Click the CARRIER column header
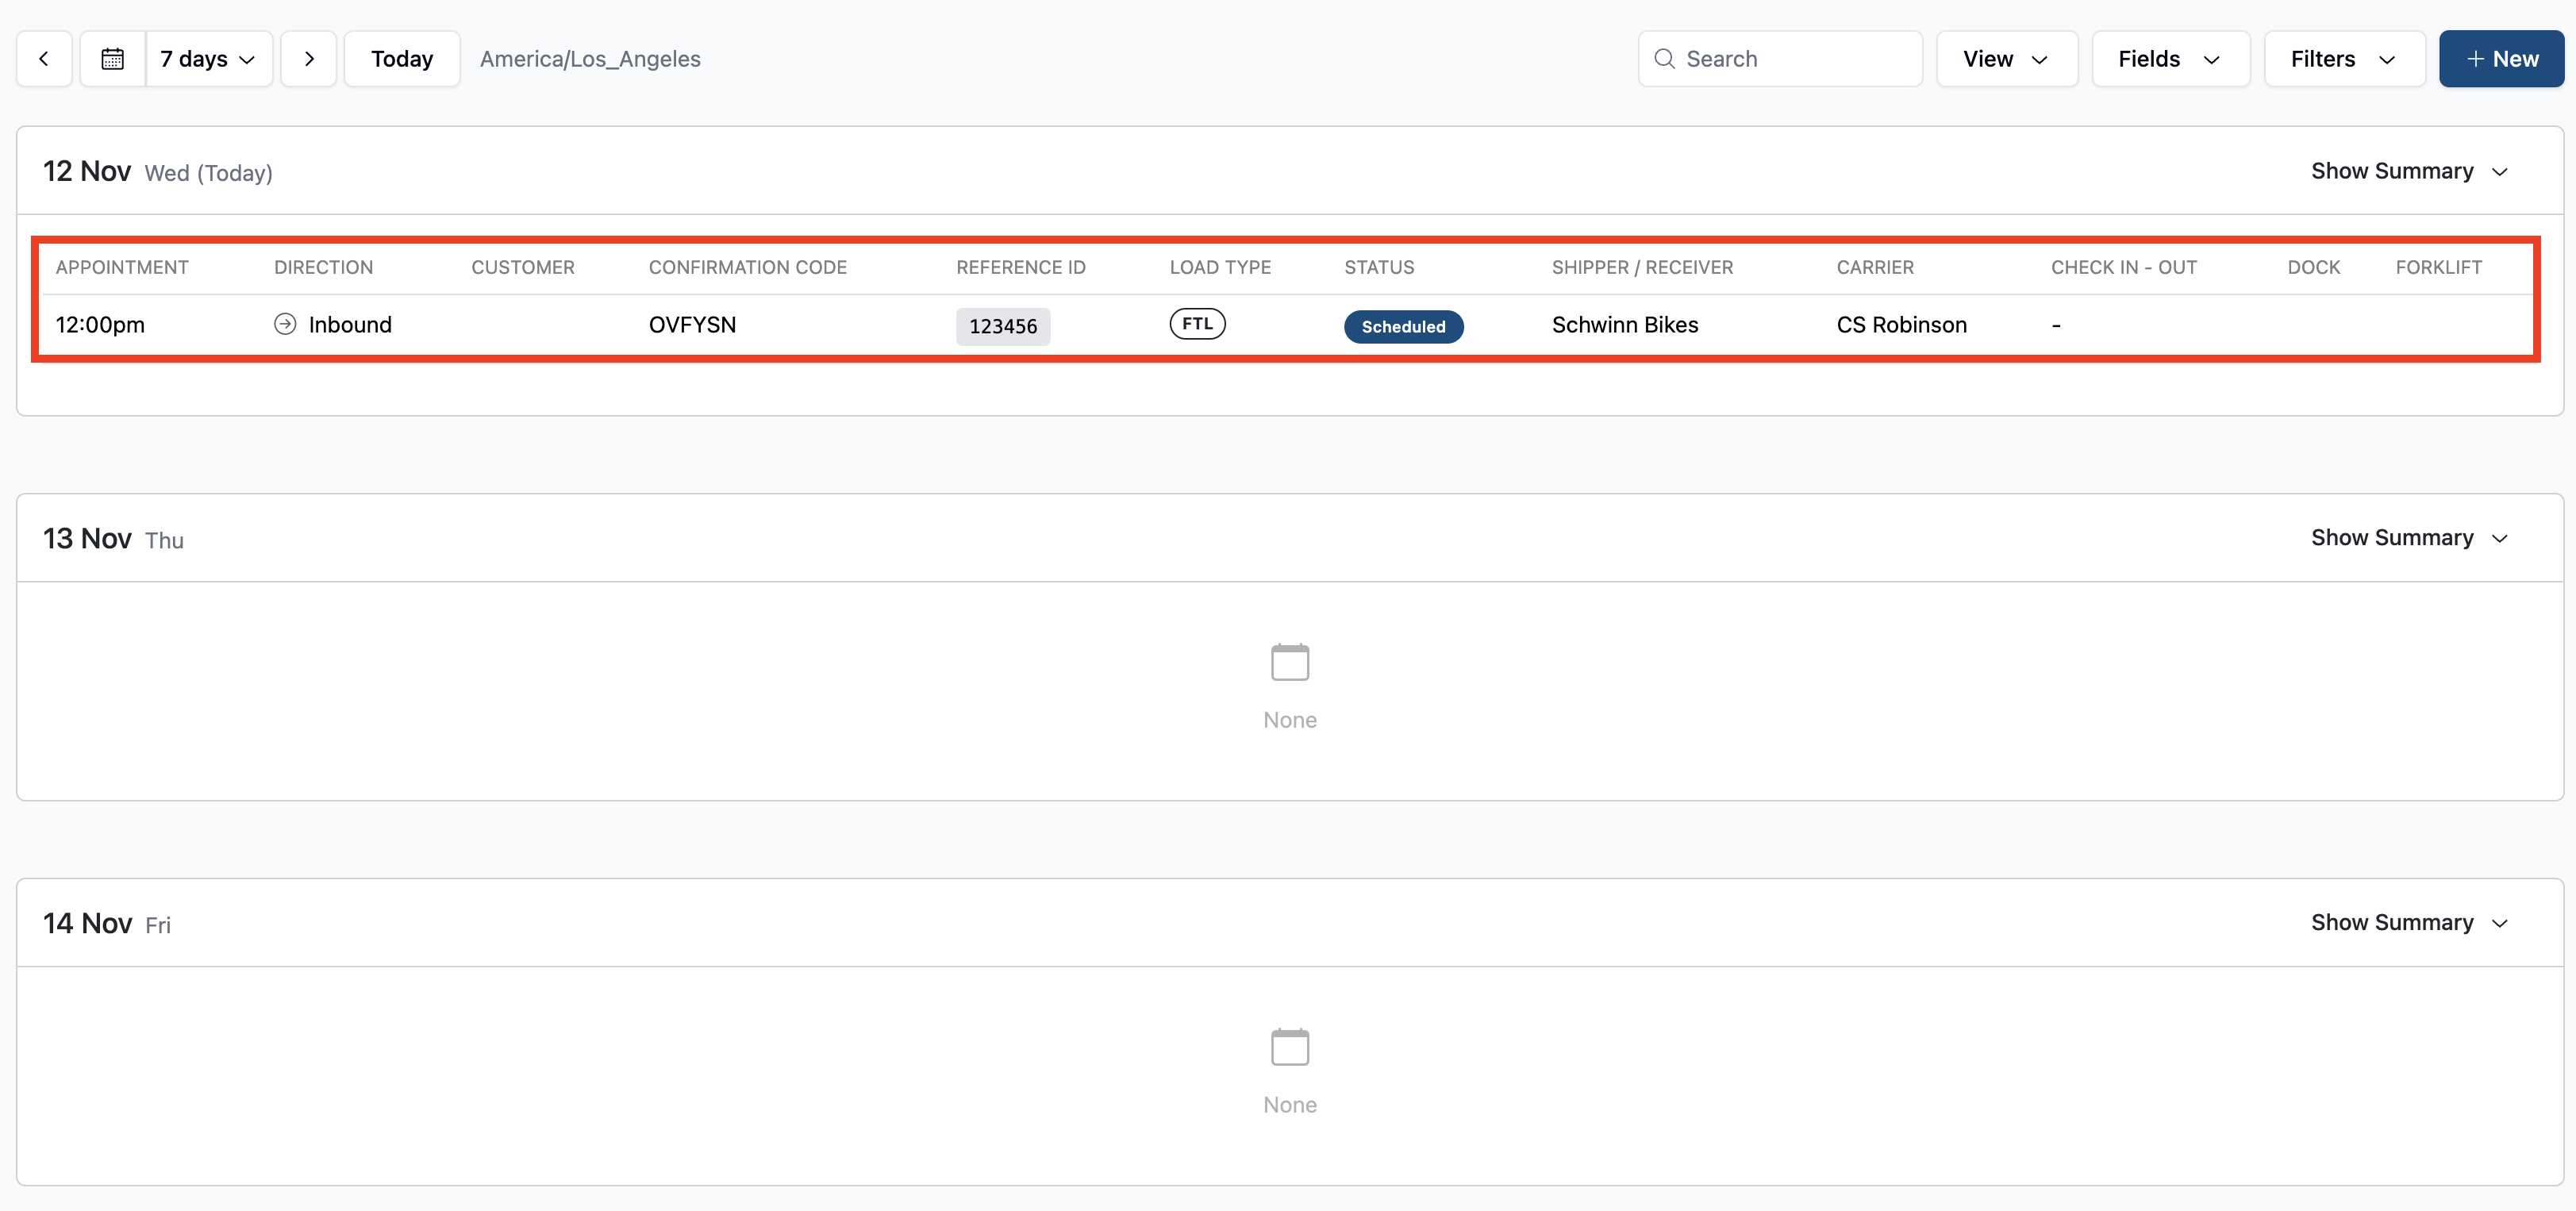 pos(1875,268)
